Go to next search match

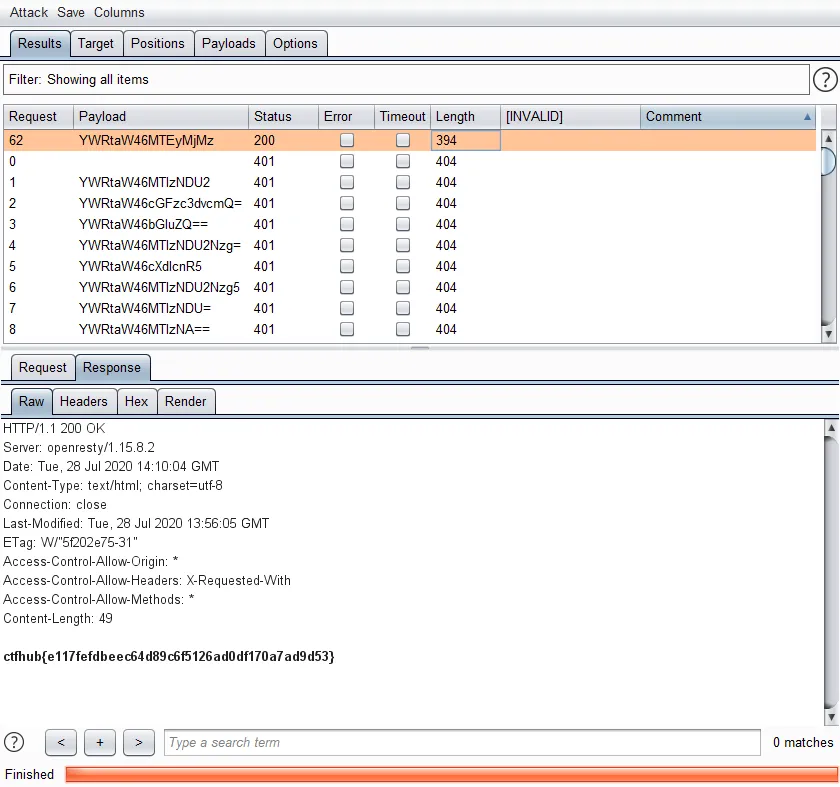coord(139,743)
